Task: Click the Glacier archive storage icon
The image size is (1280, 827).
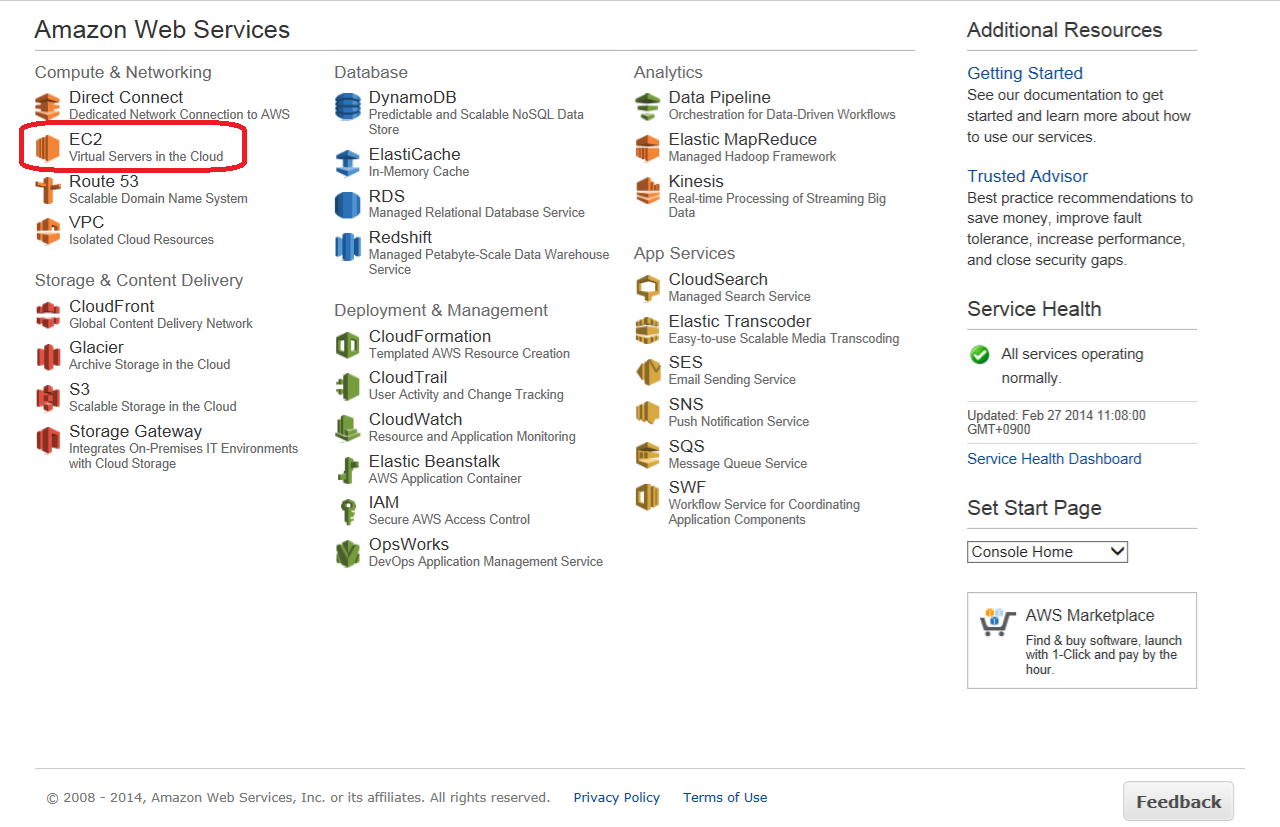Action: point(48,356)
